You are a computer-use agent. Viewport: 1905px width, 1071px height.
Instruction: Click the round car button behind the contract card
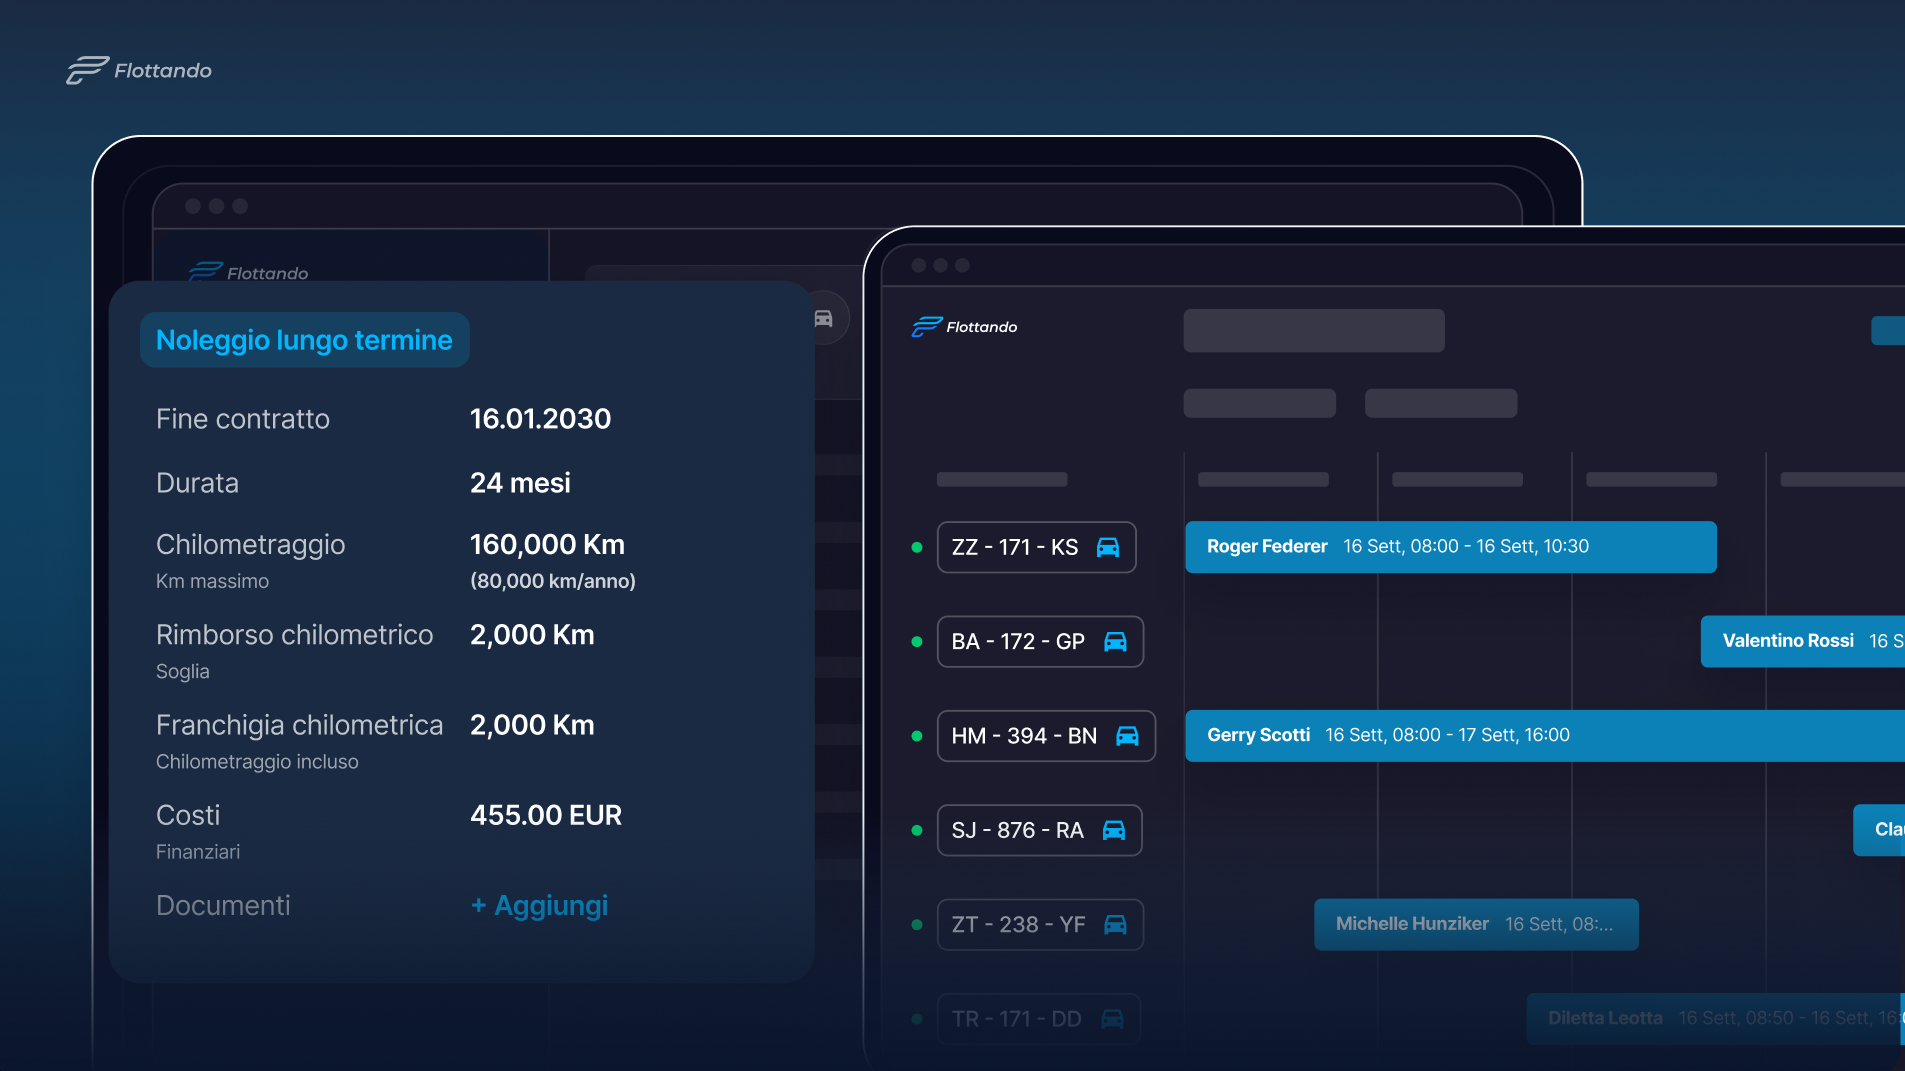(x=824, y=318)
